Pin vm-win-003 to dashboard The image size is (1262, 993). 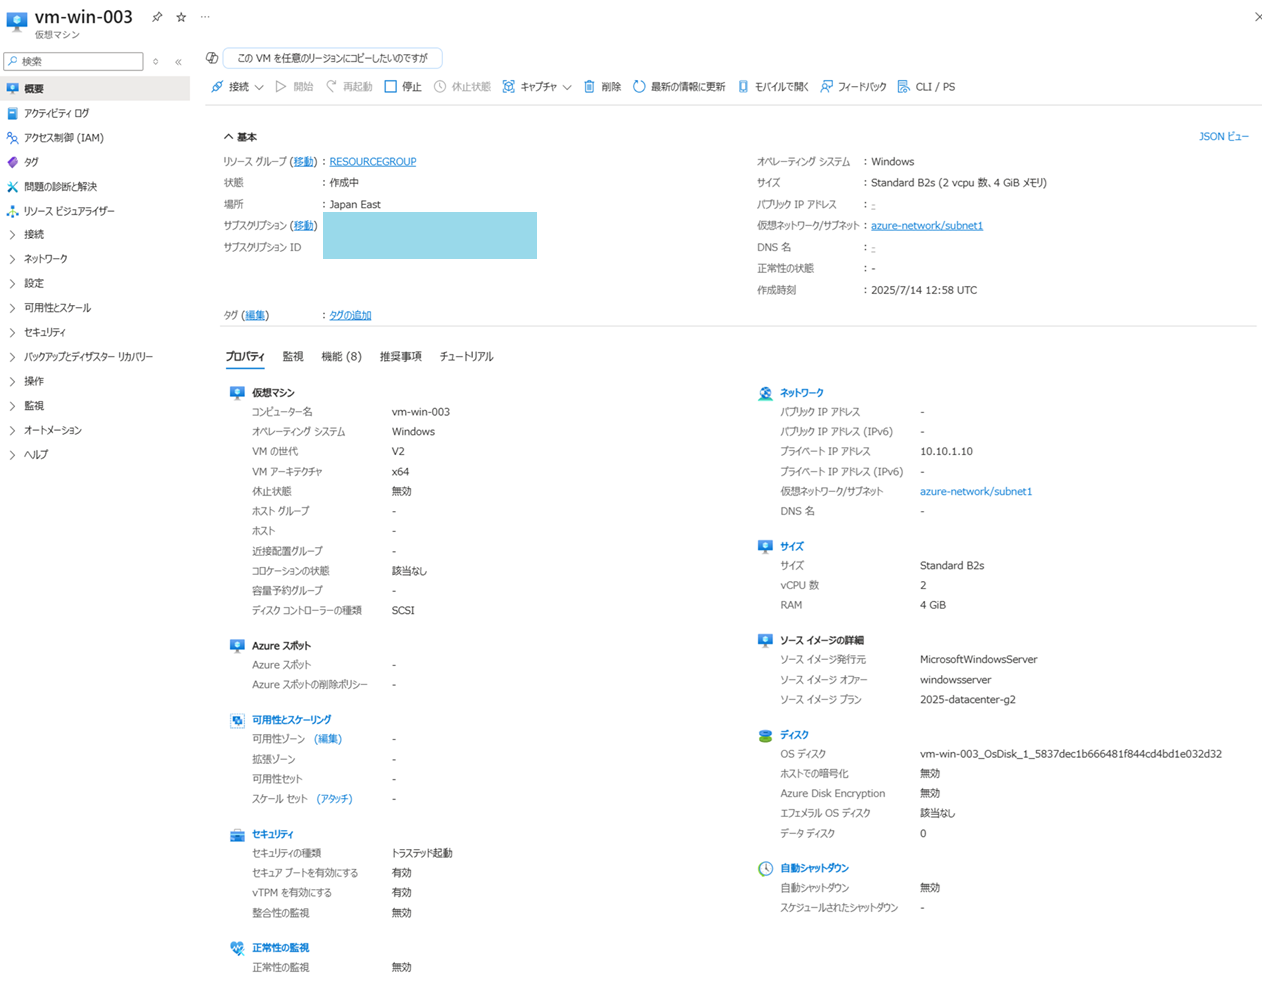tap(156, 16)
